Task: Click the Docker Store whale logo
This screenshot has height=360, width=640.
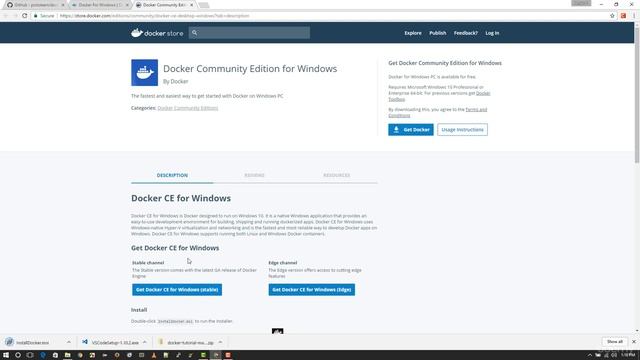Action: coord(157,33)
